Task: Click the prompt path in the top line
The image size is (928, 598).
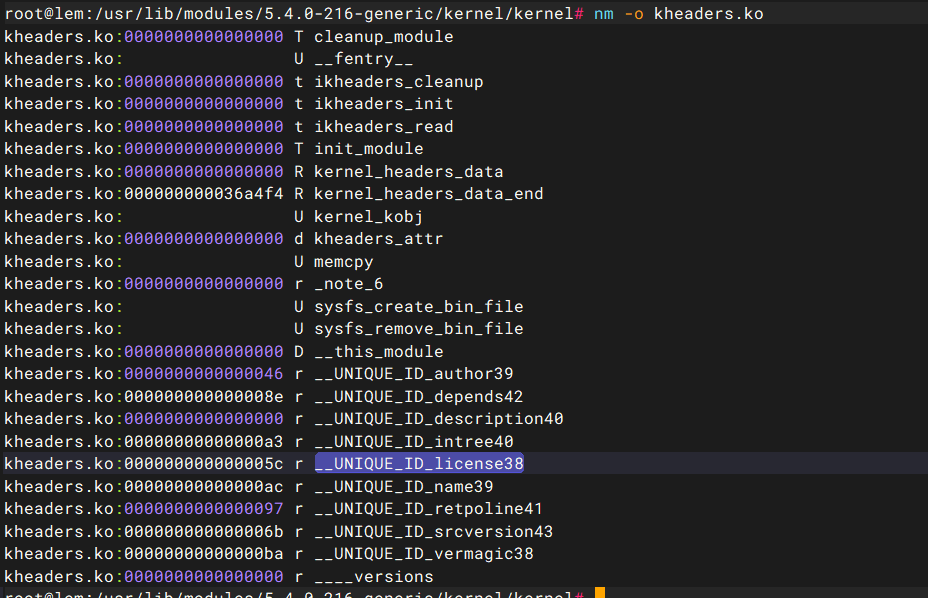Action: (x=334, y=14)
